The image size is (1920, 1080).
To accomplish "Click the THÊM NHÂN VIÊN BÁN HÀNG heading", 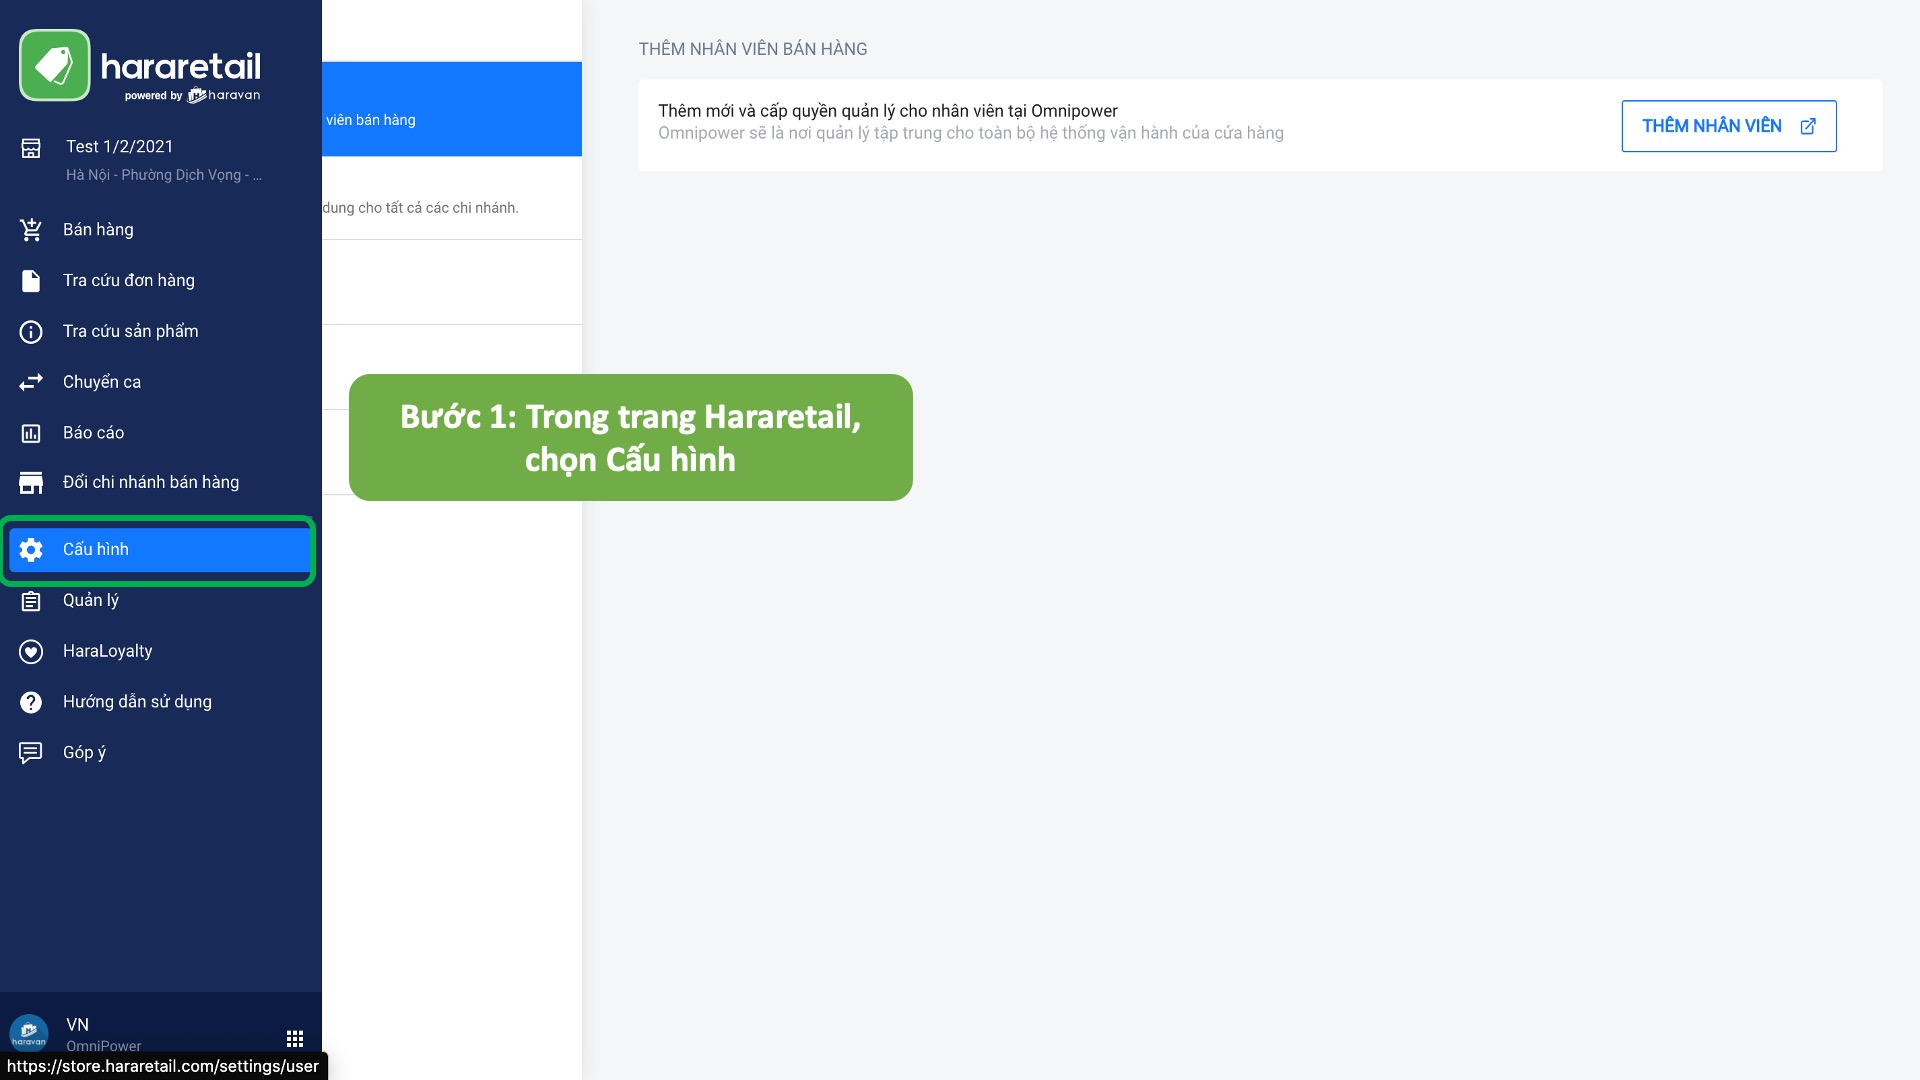I will pyautogui.click(x=753, y=49).
